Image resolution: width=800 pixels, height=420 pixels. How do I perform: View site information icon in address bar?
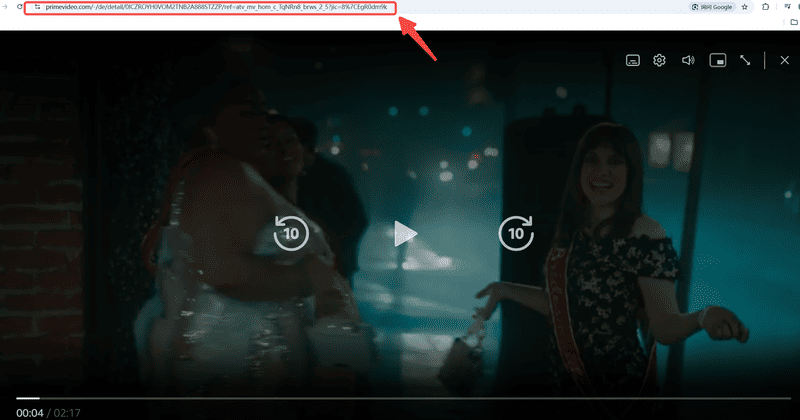point(37,7)
